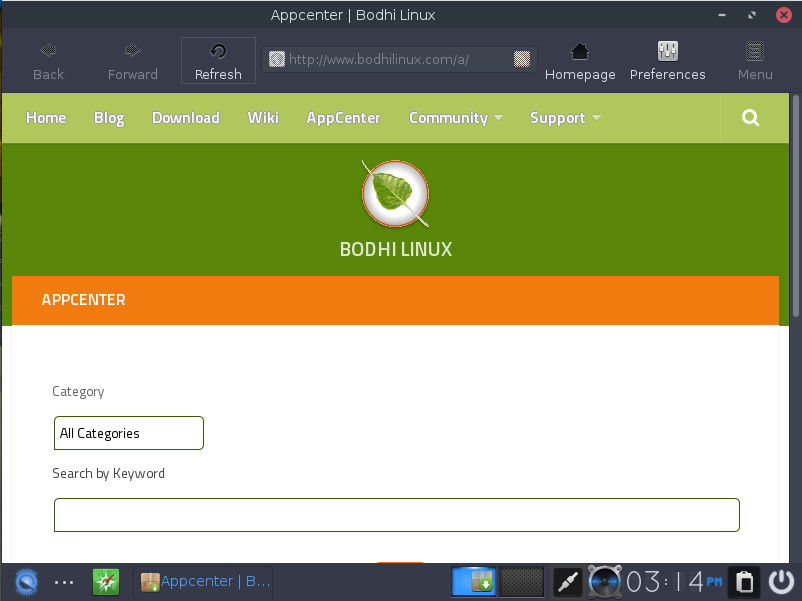This screenshot has height=601, width=802.
Task: Open the Download page
Action: click(186, 118)
